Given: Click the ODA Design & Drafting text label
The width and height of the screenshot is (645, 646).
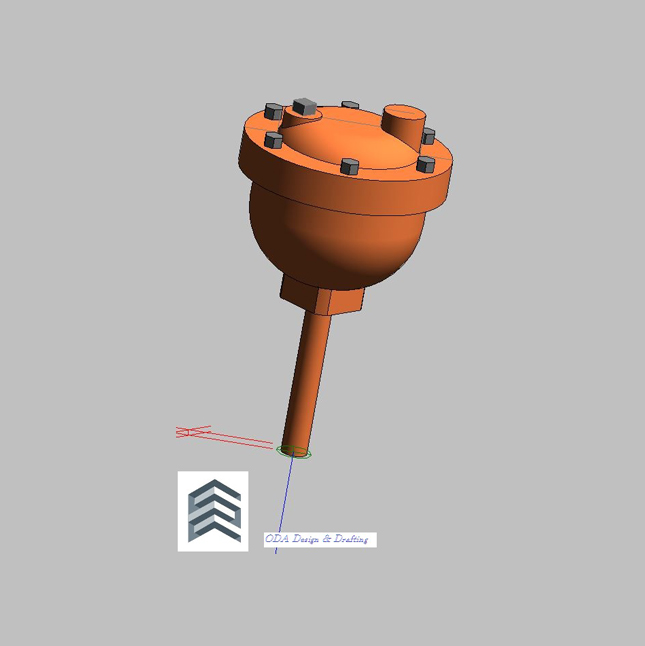Looking at the screenshot, I should click(320, 539).
